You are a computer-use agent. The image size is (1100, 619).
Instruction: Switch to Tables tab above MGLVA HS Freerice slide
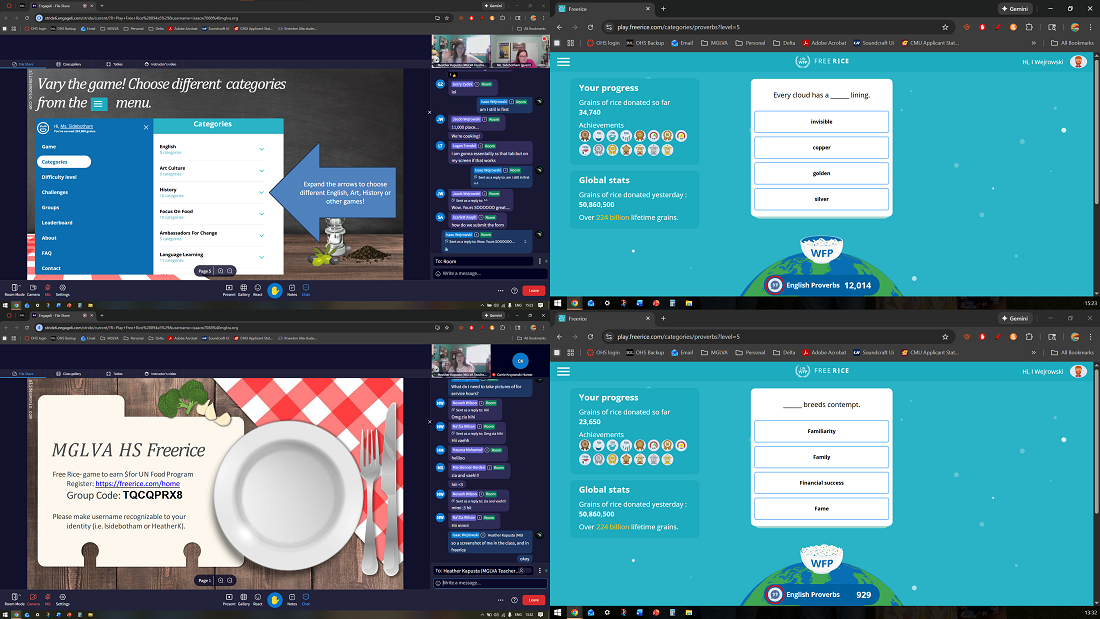pos(115,373)
